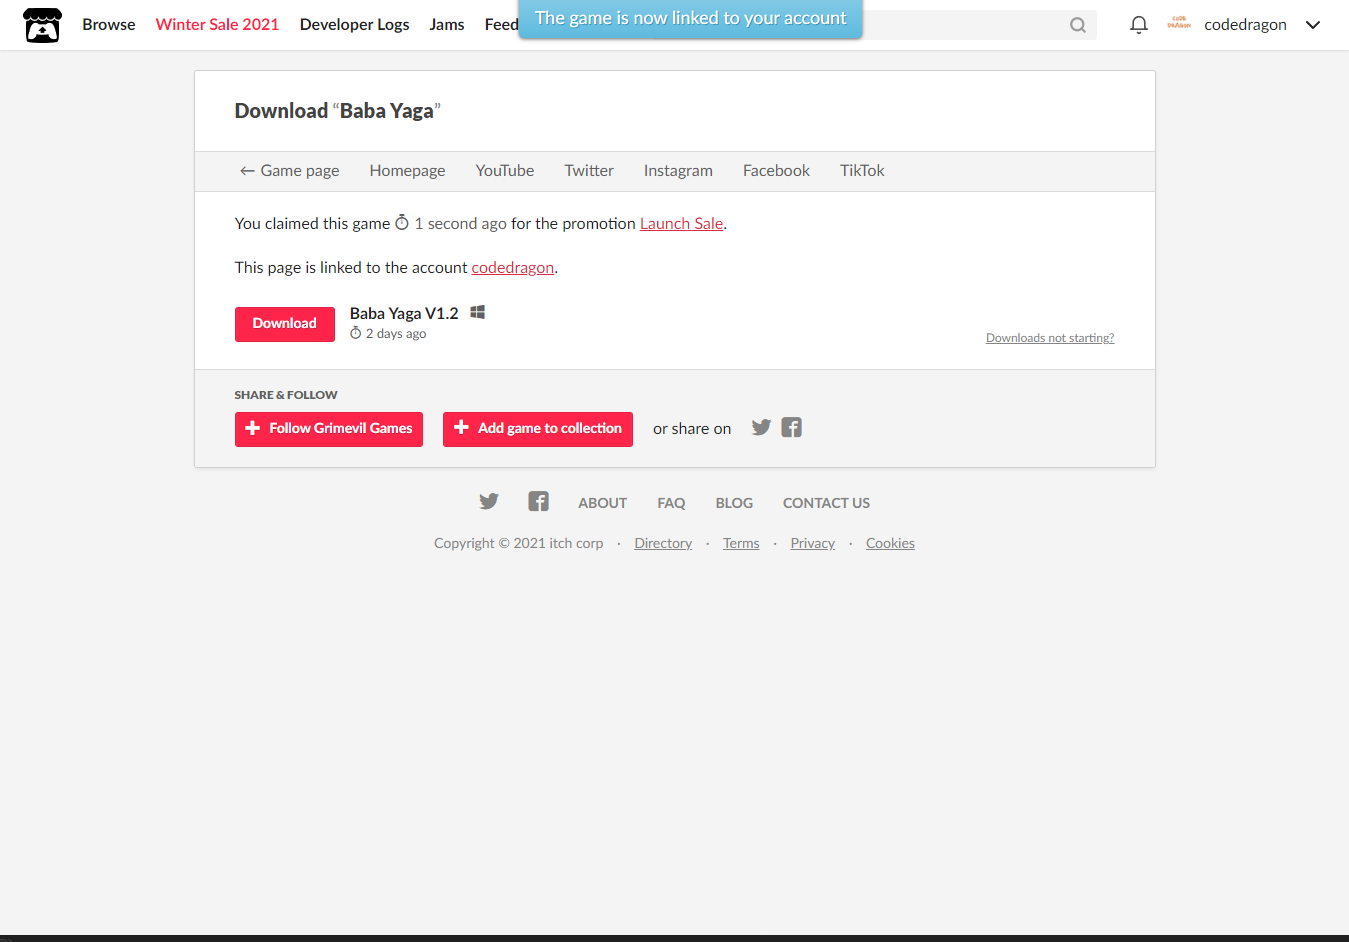This screenshot has height=942, width=1349.
Task: Return to the Game page
Action: pos(289,171)
